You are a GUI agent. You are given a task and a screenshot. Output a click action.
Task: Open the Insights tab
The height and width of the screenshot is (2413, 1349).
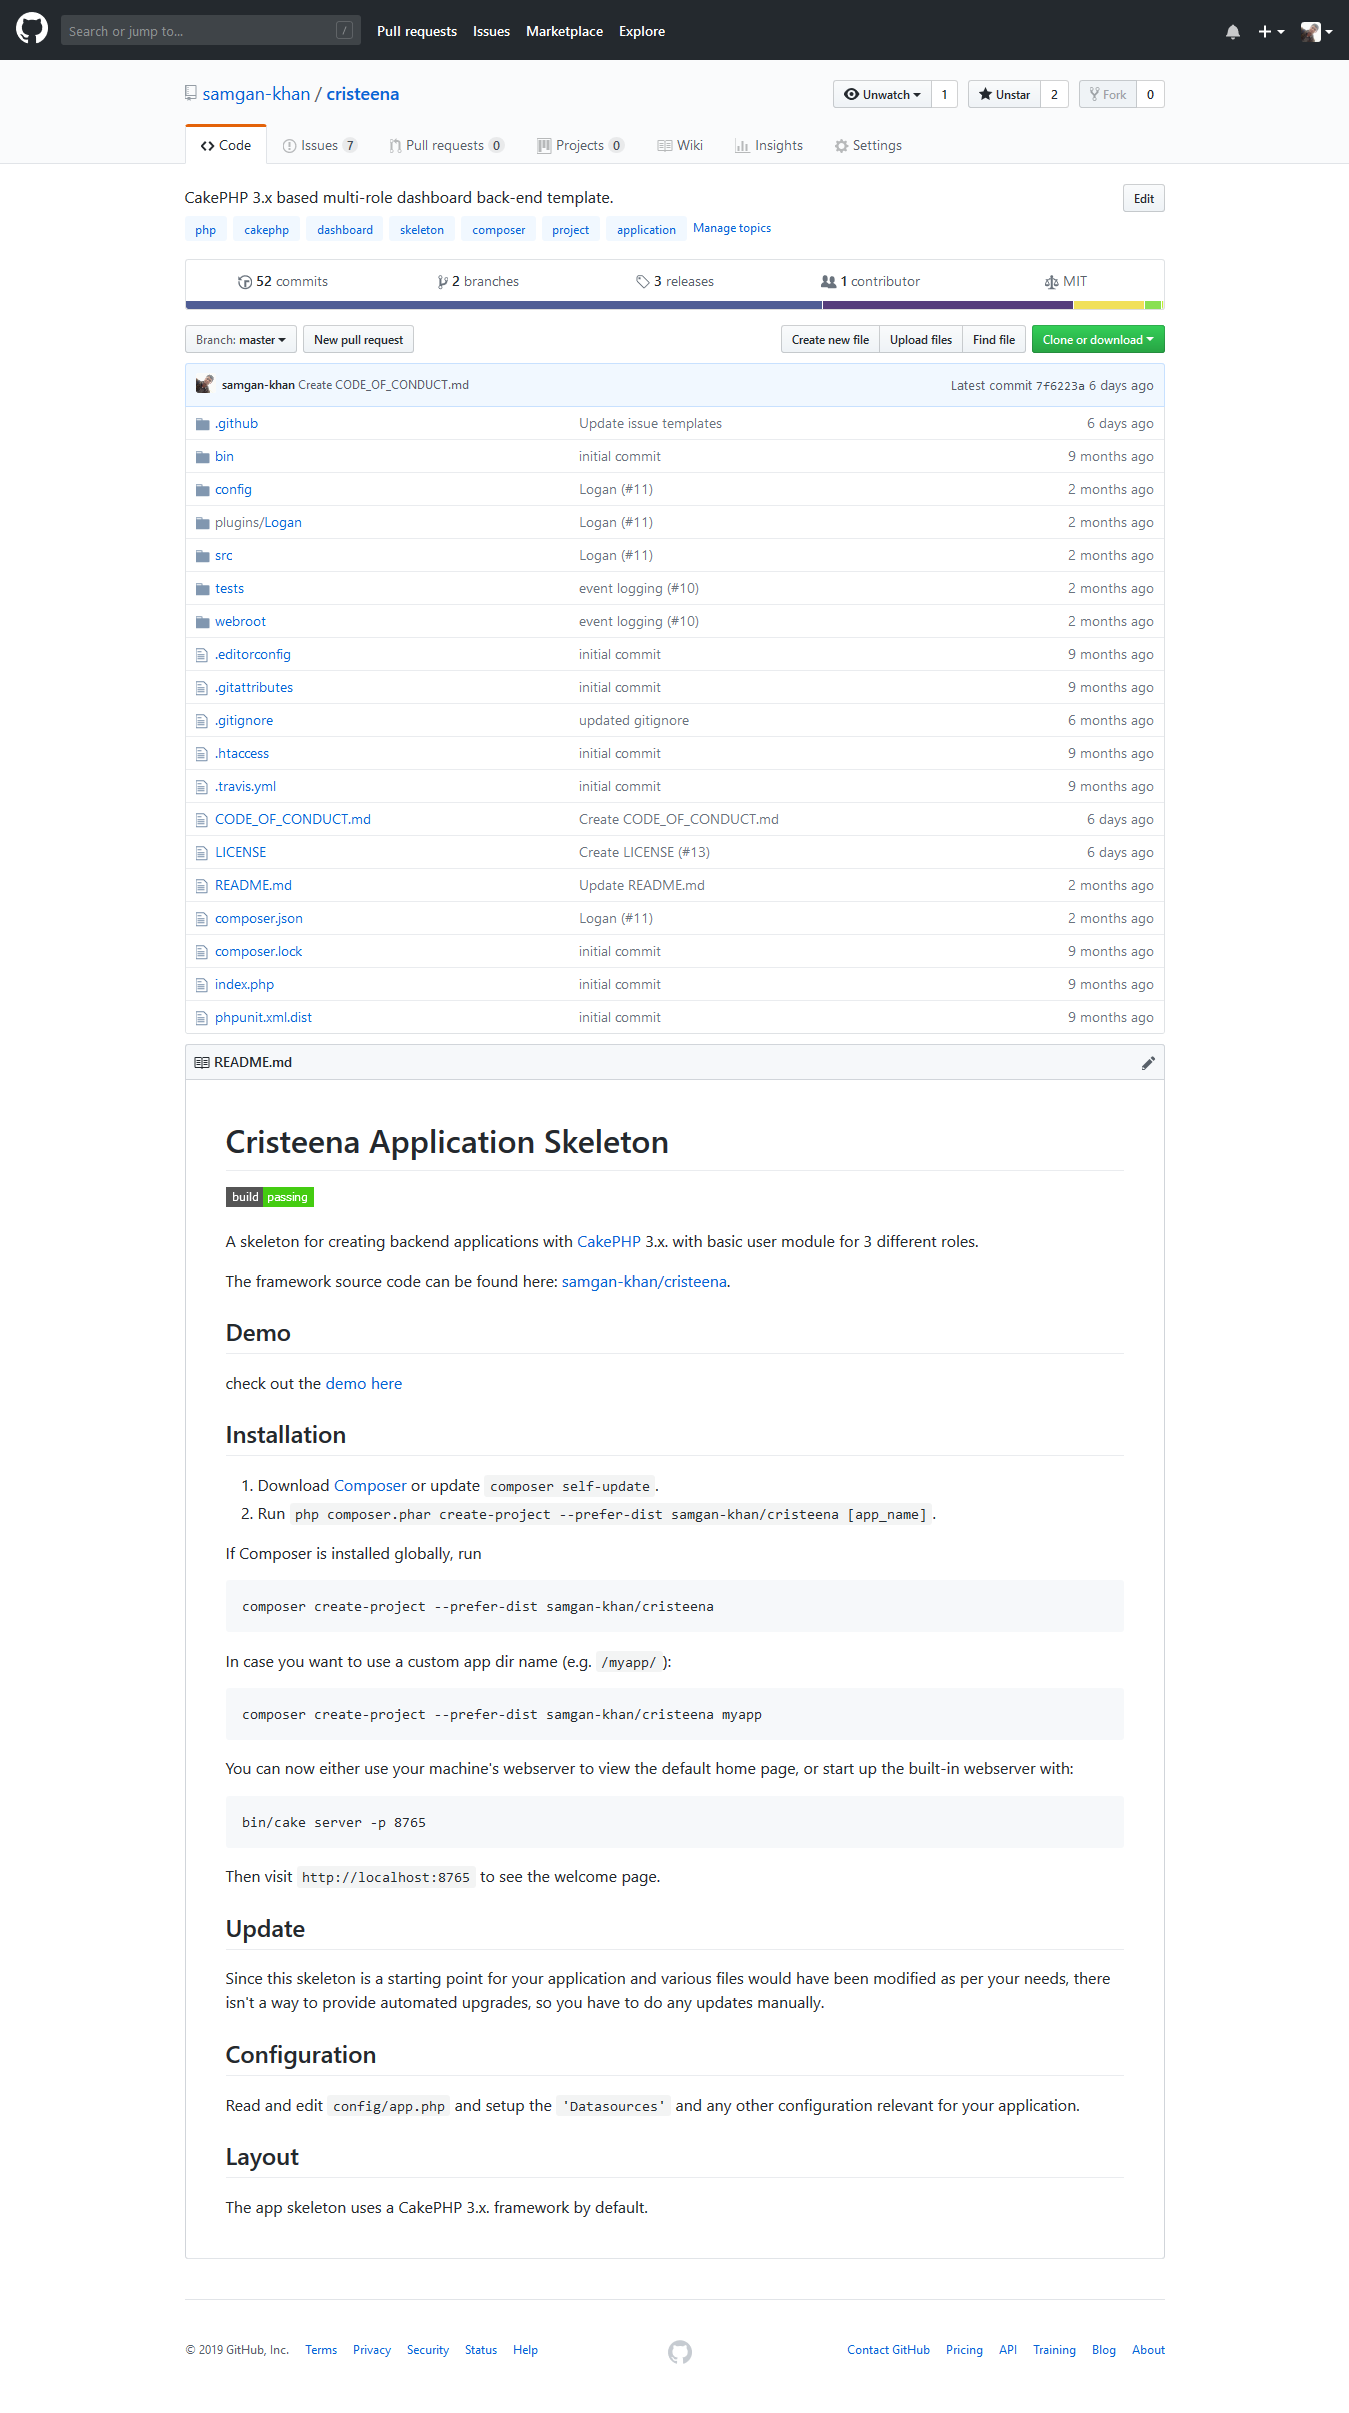click(x=768, y=146)
